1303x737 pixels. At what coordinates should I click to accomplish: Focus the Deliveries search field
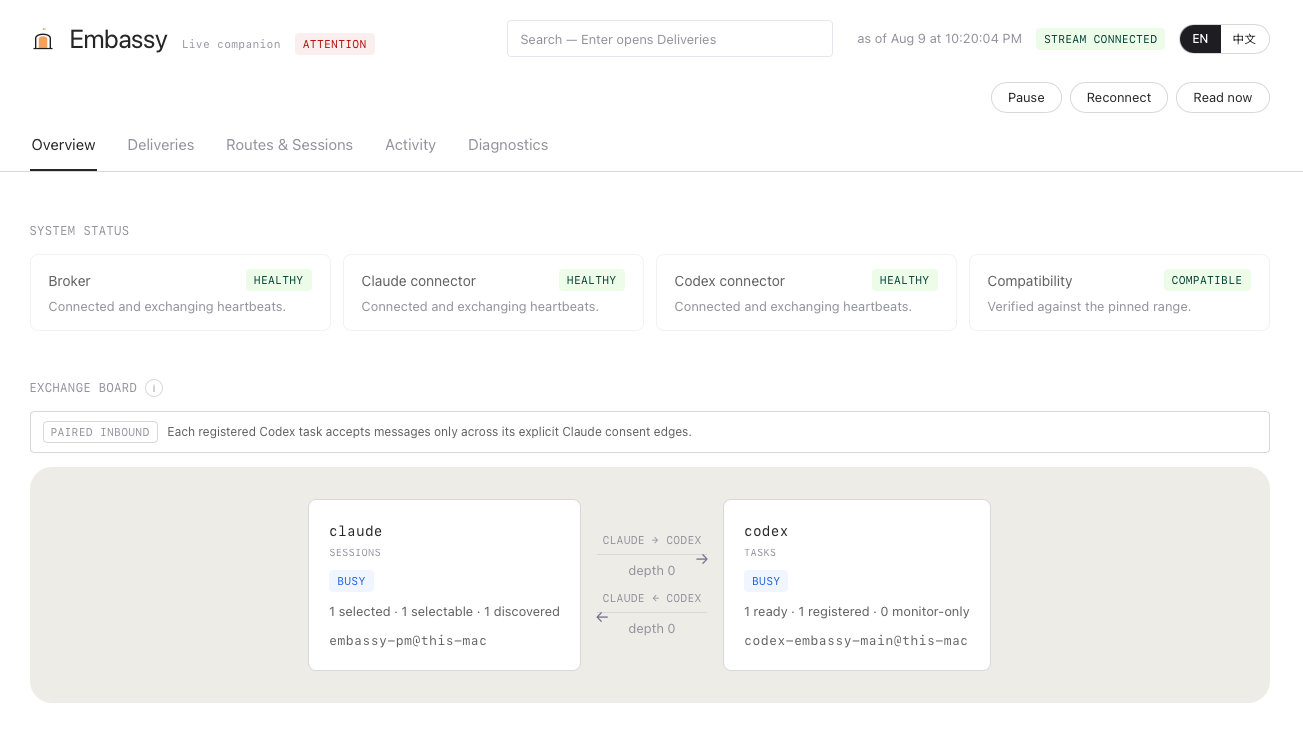(x=670, y=39)
